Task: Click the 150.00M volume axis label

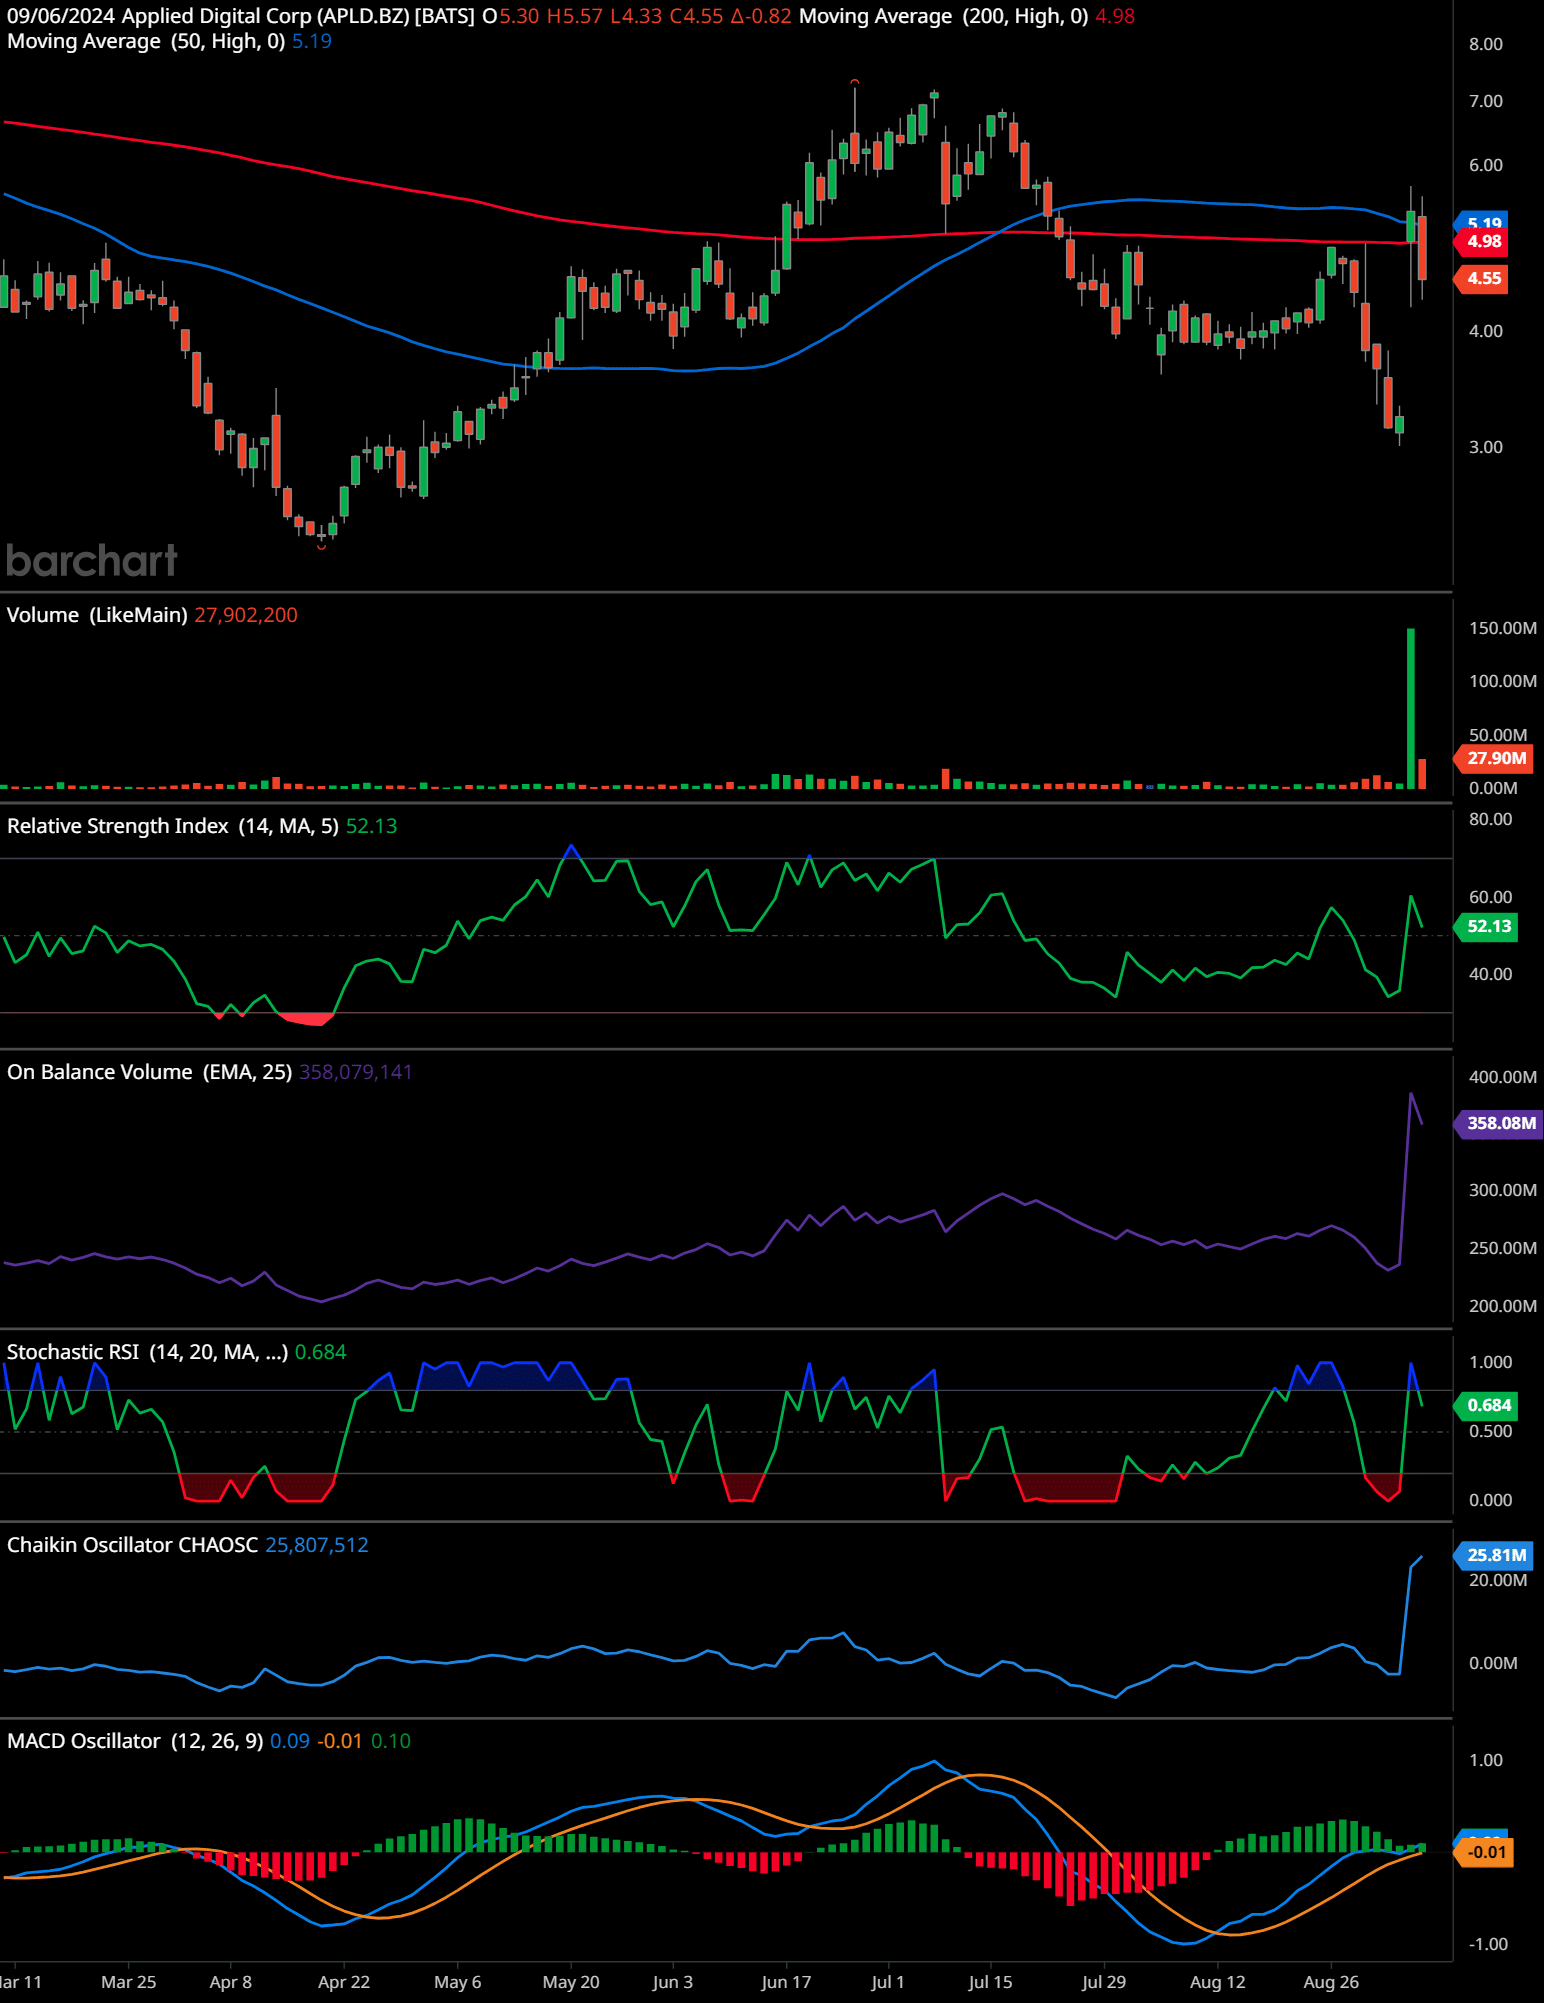Action: coord(1503,628)
